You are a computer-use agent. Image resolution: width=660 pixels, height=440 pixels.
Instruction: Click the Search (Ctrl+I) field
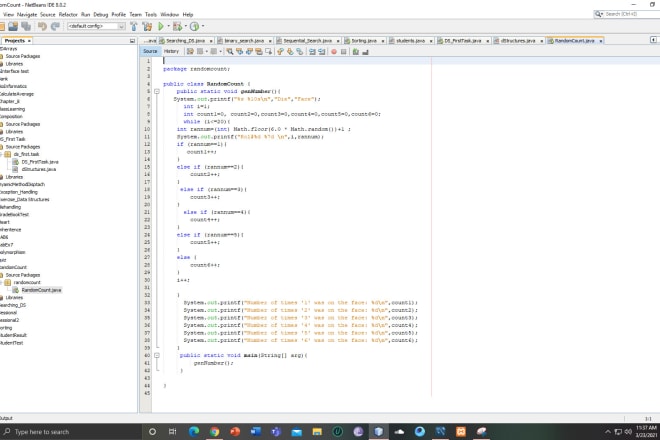pyautogui.click(x=626, y=14)
